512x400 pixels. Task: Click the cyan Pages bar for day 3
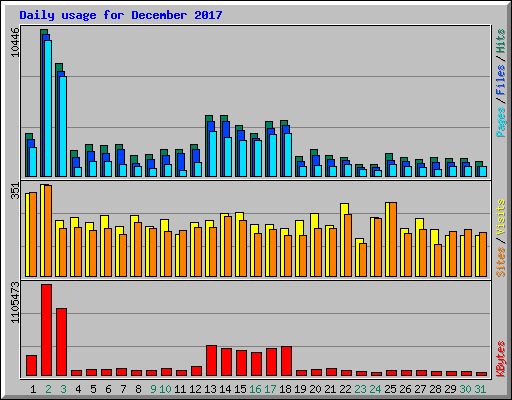pos(63,126)
